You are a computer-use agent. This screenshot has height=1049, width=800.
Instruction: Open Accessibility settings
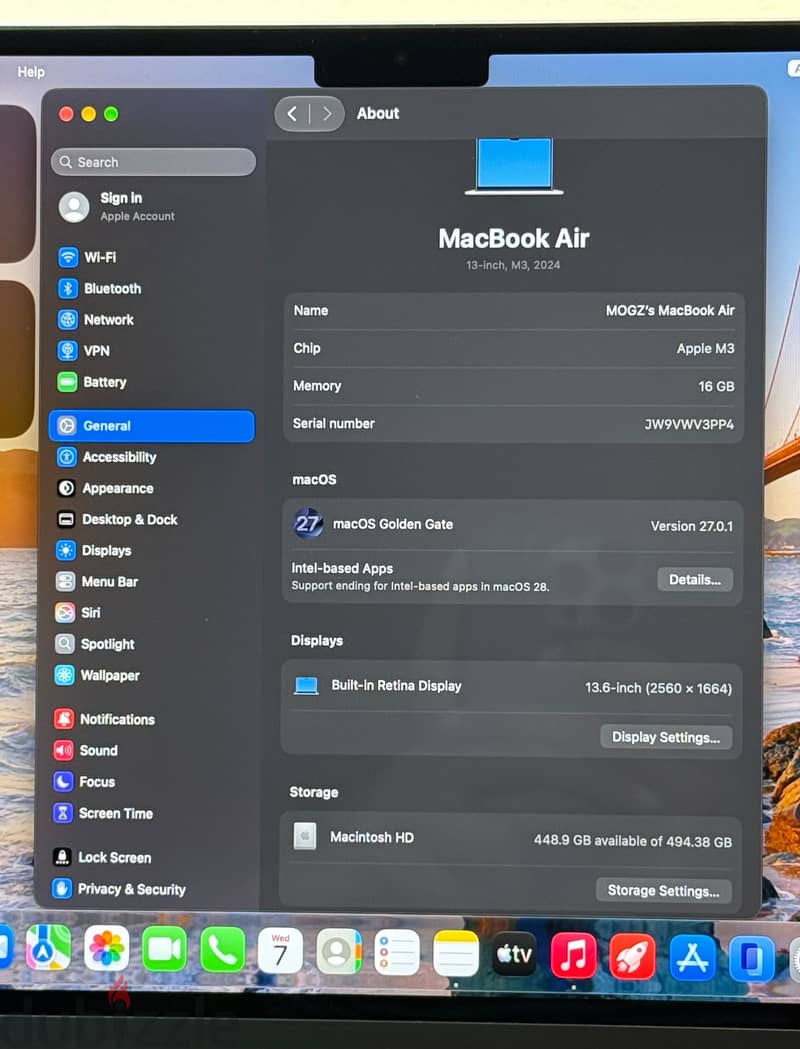pos(106,457)
